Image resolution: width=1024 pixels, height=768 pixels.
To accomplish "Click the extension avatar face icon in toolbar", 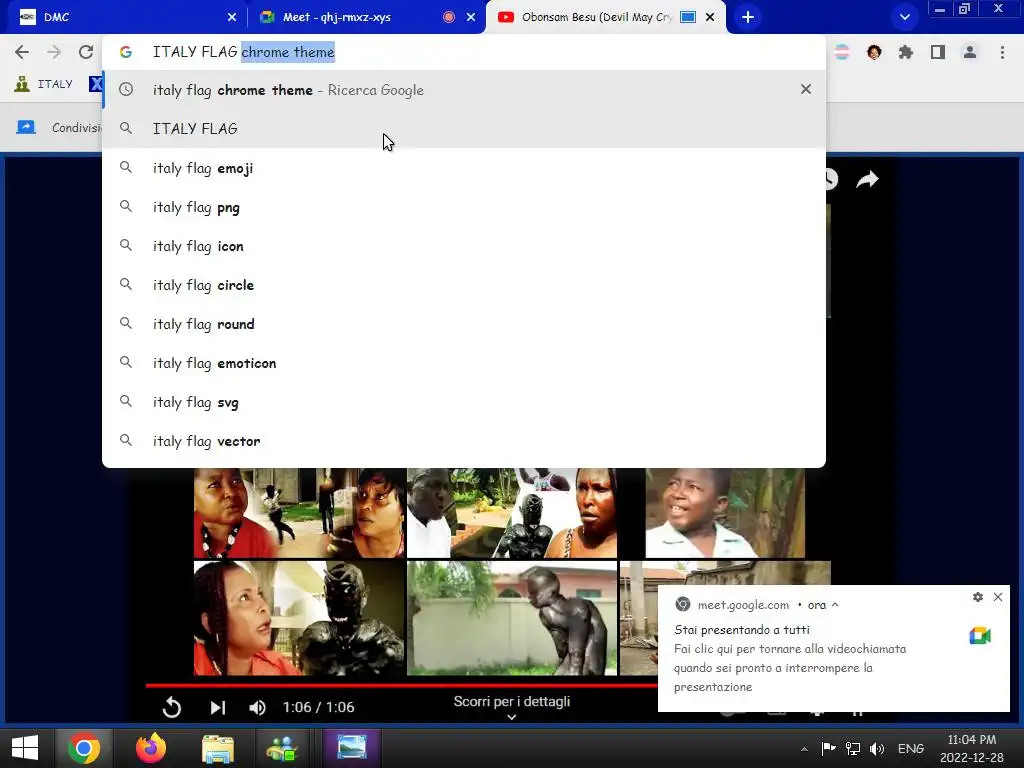I will coord(874,52).
